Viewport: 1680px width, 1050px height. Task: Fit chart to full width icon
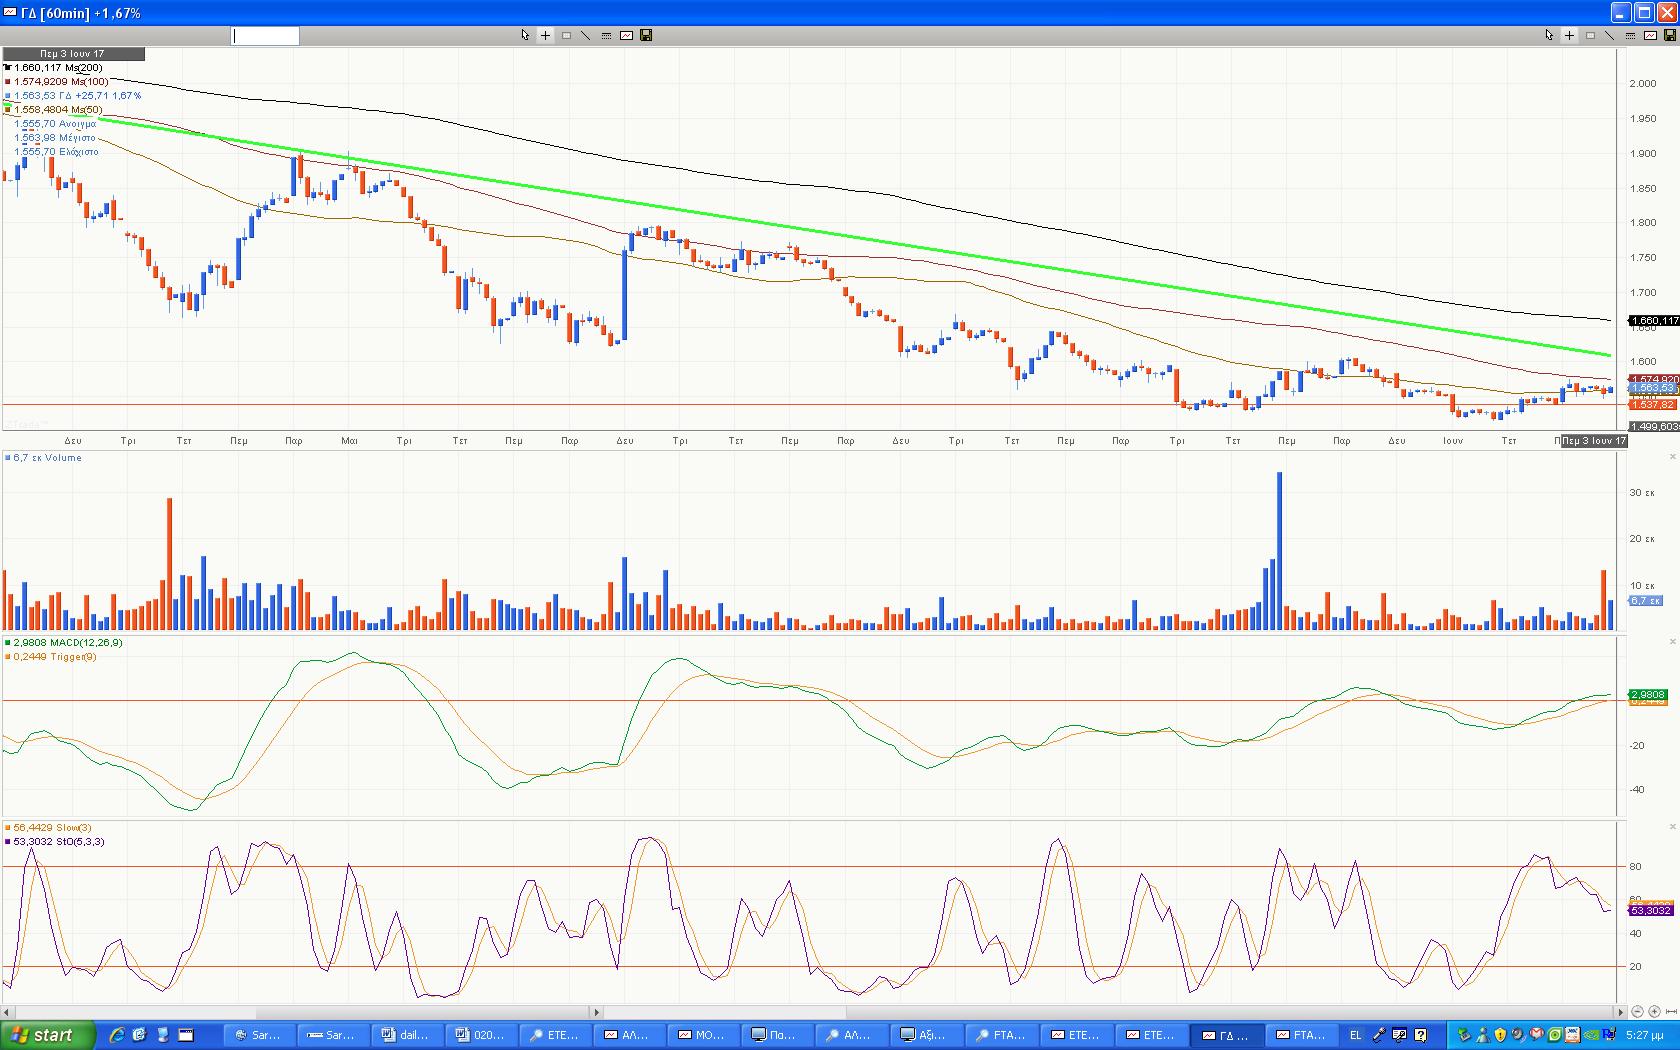click(1671, 1012)
